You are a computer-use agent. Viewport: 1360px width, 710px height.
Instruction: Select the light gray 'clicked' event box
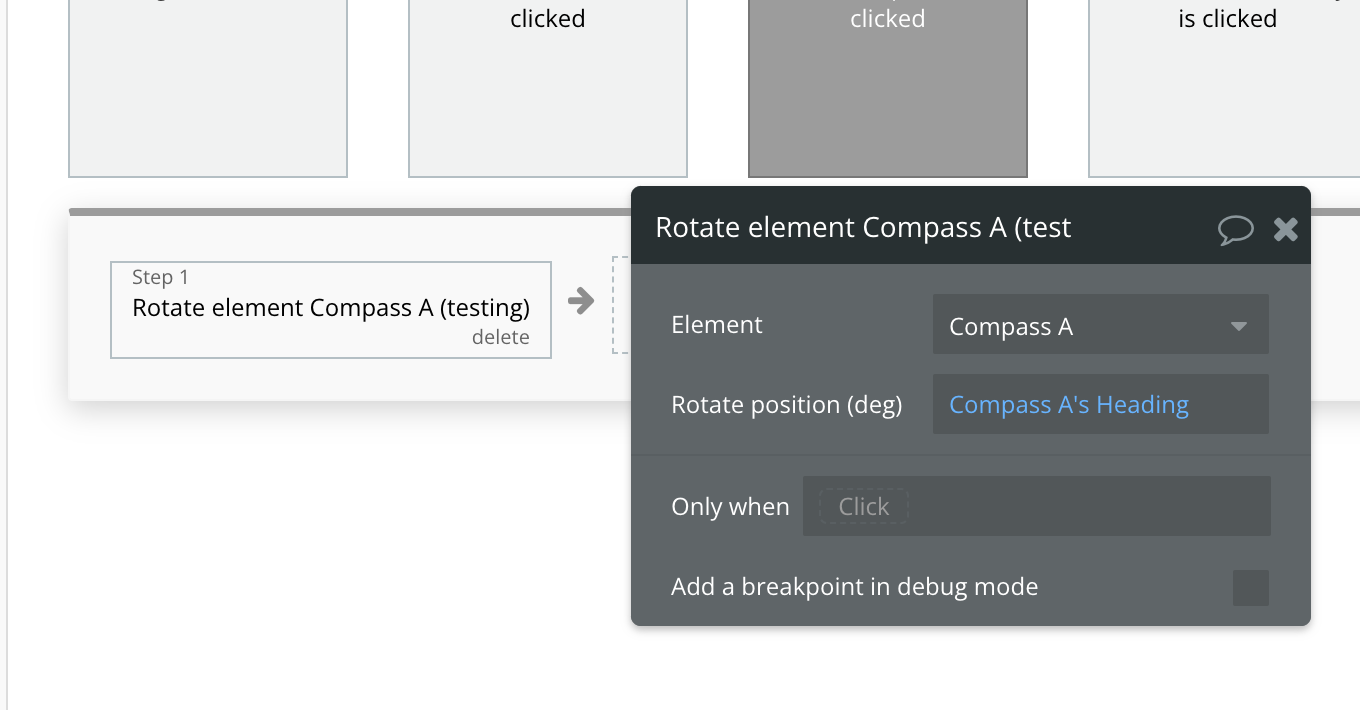[547, 88]
